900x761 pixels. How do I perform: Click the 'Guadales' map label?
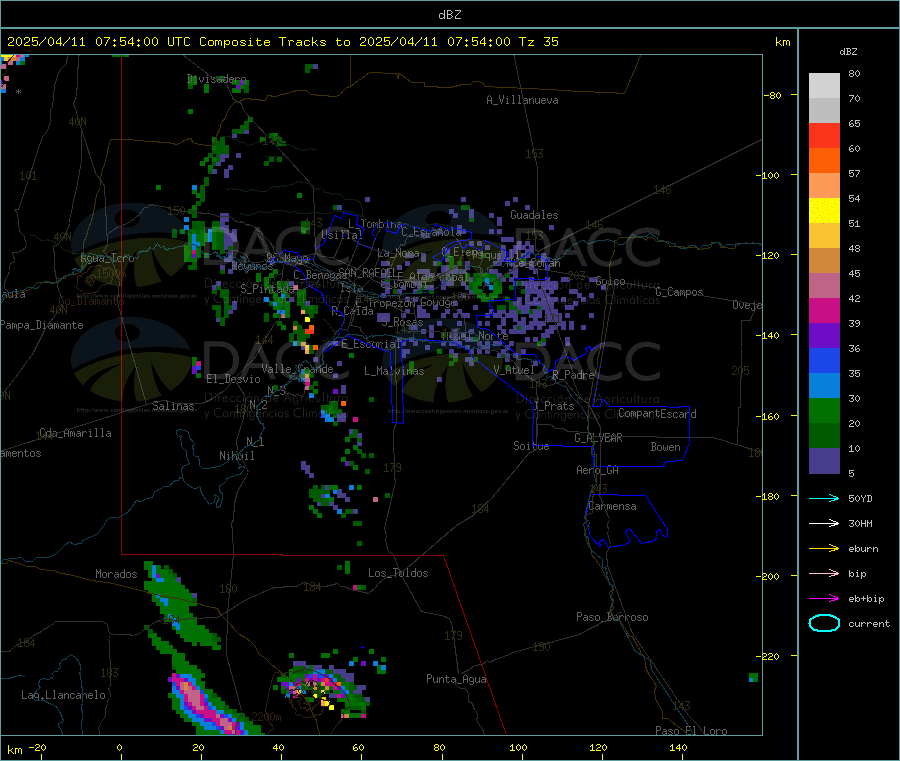point(534,215)
